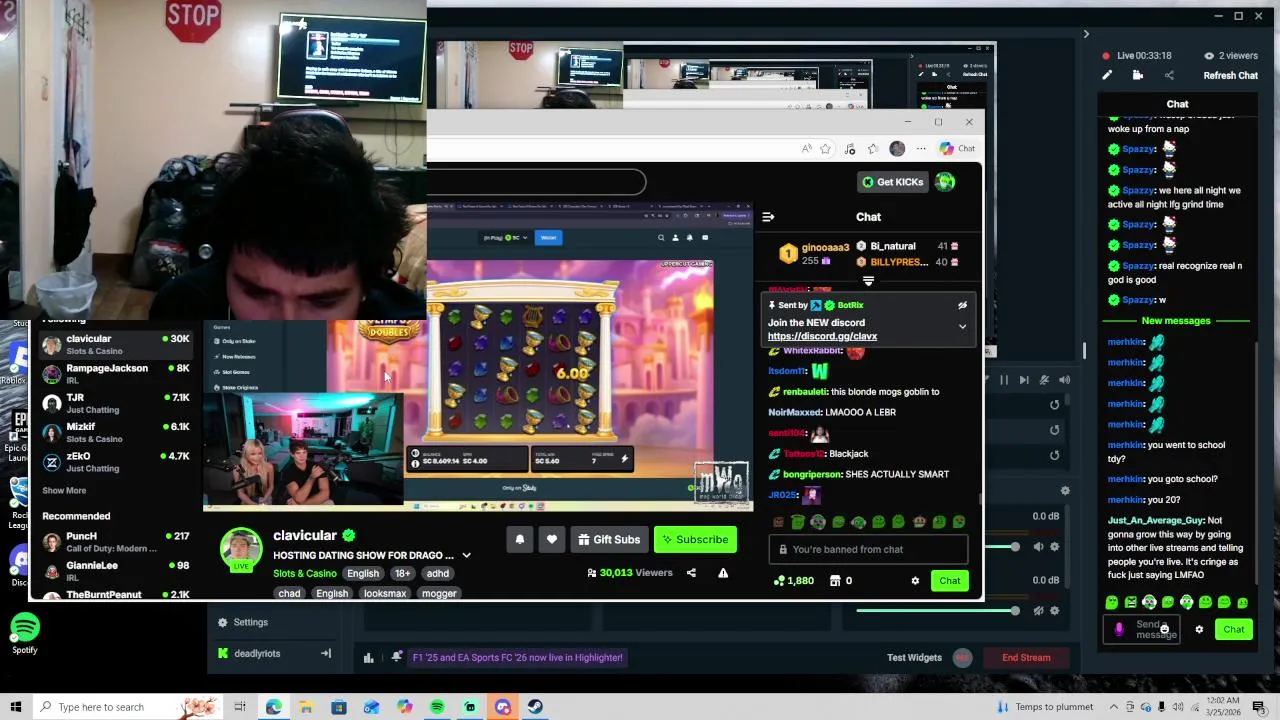Toggle the muted microphone icon in playback row
The height and width of the screenshot is (720, 1280).
coord(1044,380)
